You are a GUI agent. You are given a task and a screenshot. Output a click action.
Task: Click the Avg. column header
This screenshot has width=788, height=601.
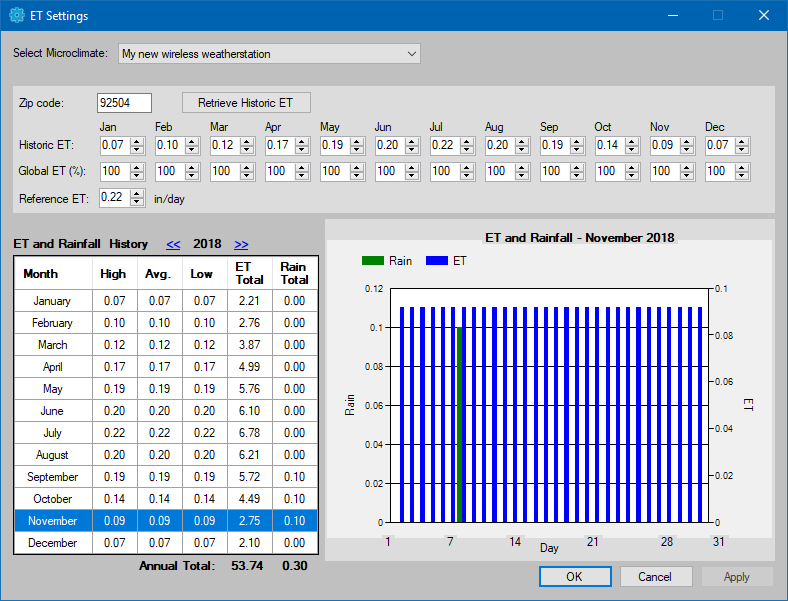(x=160, y=274)
